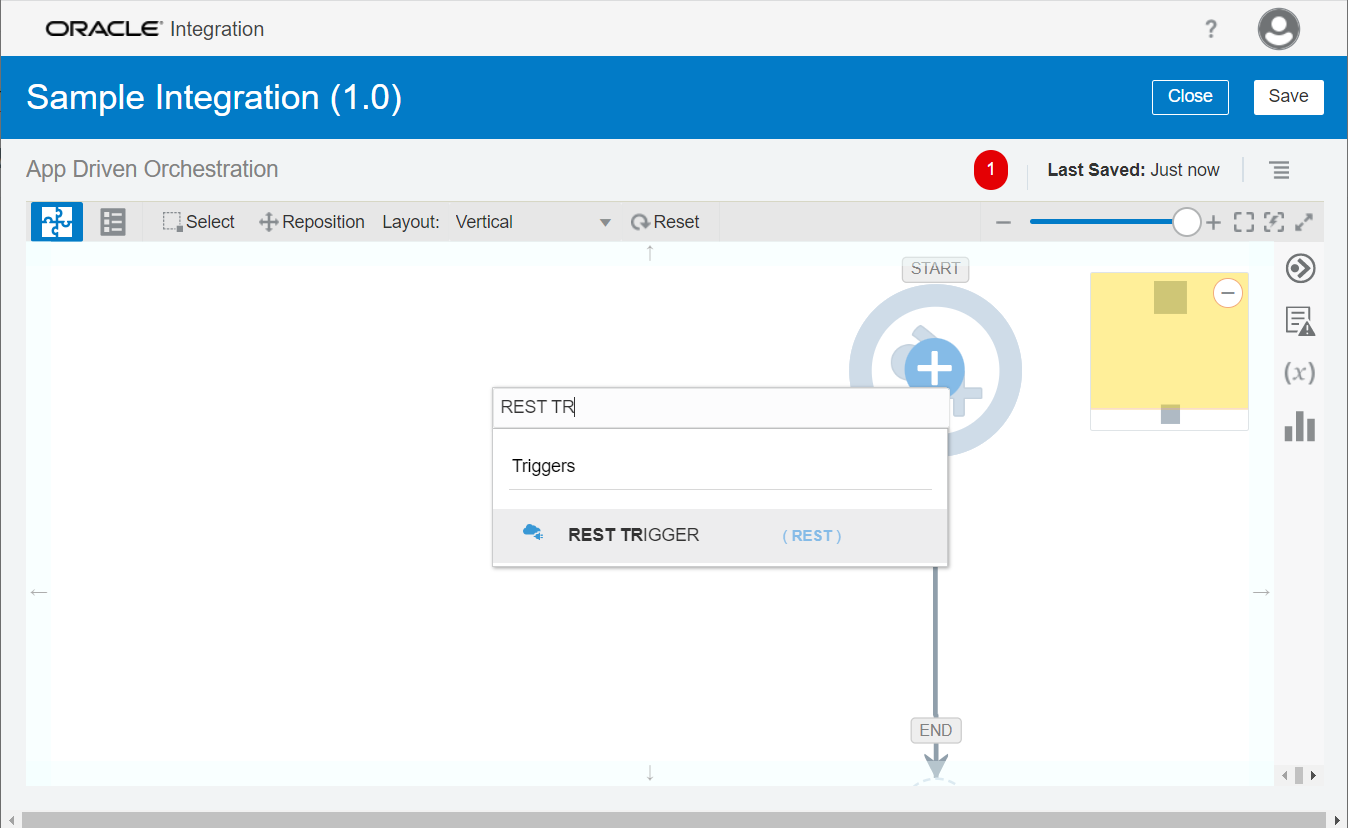This screenshot has width=1348, height=828.
Task: Click the App Driven Orchestration heading
Action: coord(152,169)
